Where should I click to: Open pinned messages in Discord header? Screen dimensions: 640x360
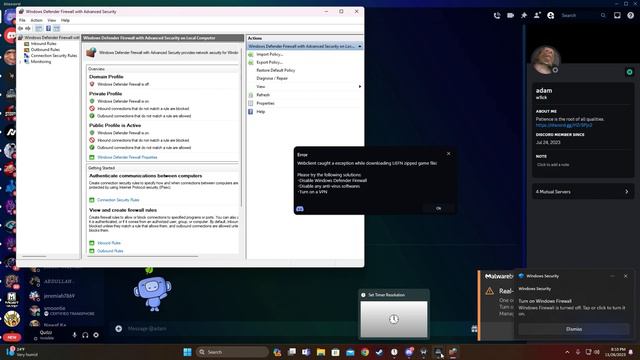[x=524, y=16]
